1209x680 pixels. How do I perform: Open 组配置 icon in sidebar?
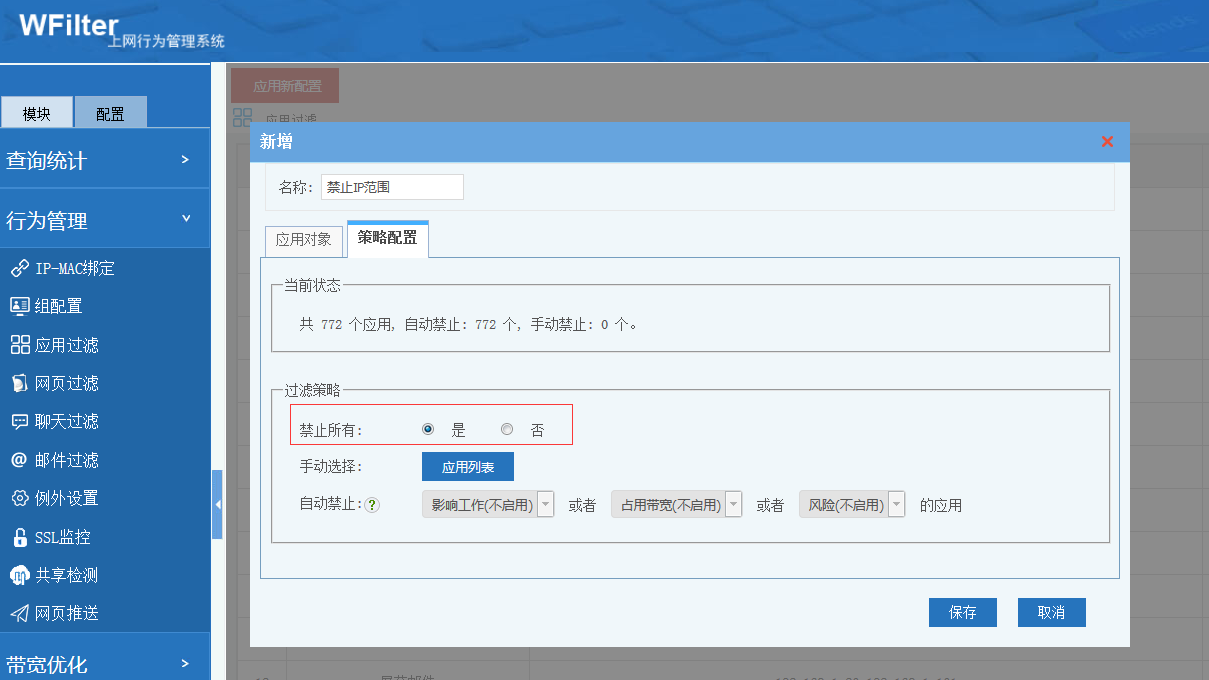coord(19,306)
